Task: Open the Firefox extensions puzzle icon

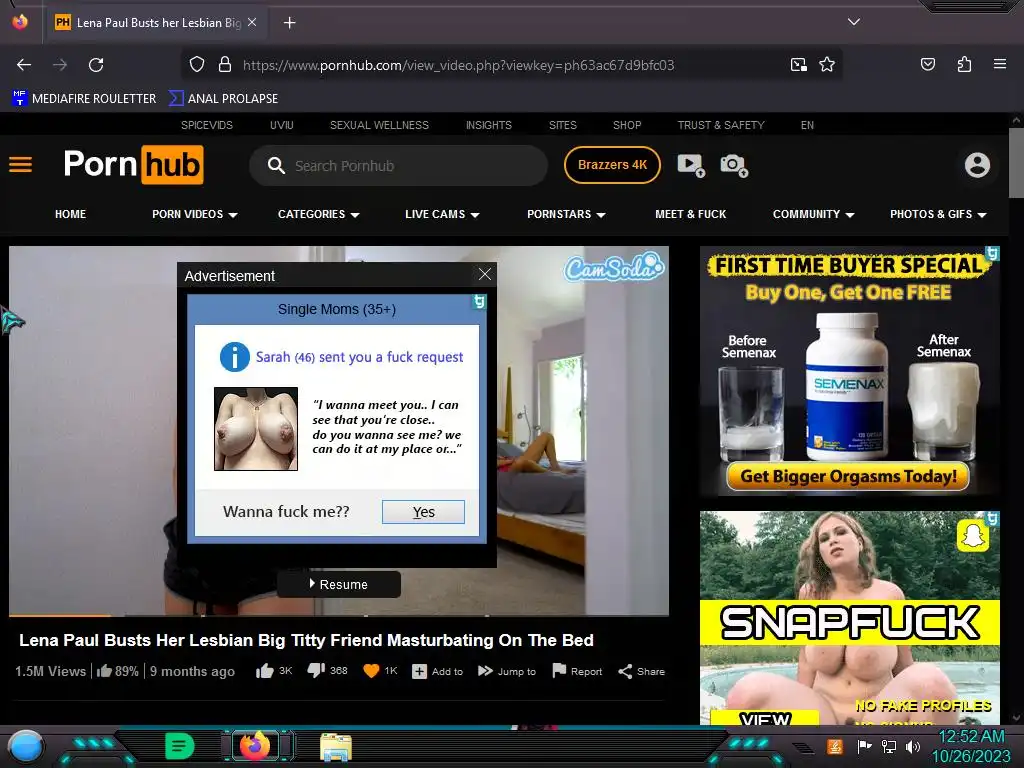Action: pyautogui.click(x=964, y=64)
